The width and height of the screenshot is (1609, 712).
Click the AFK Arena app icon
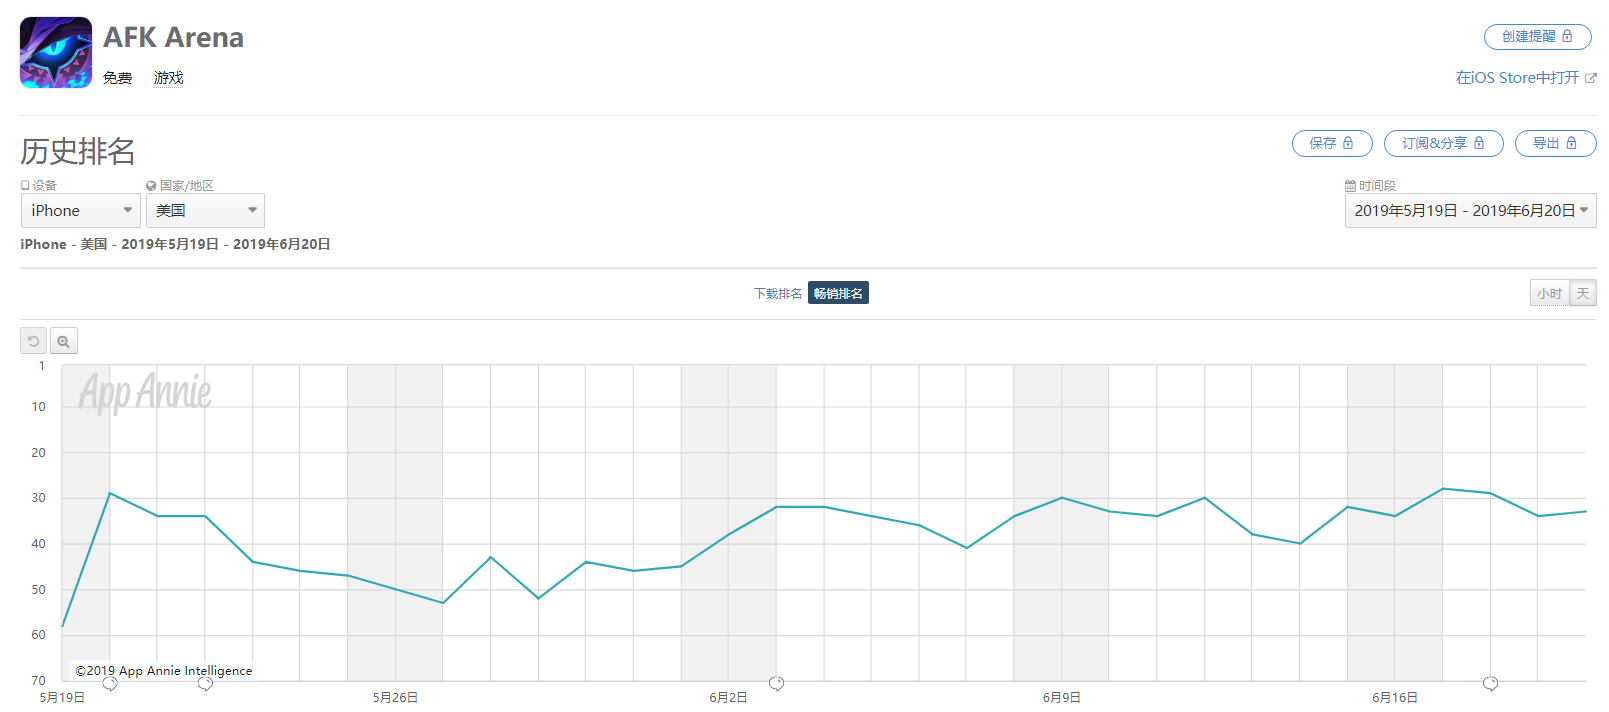[56, 53]
